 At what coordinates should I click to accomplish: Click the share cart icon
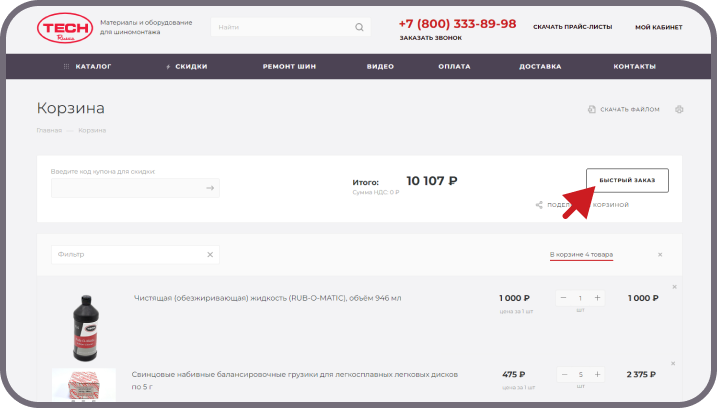(x=539, y=204)
